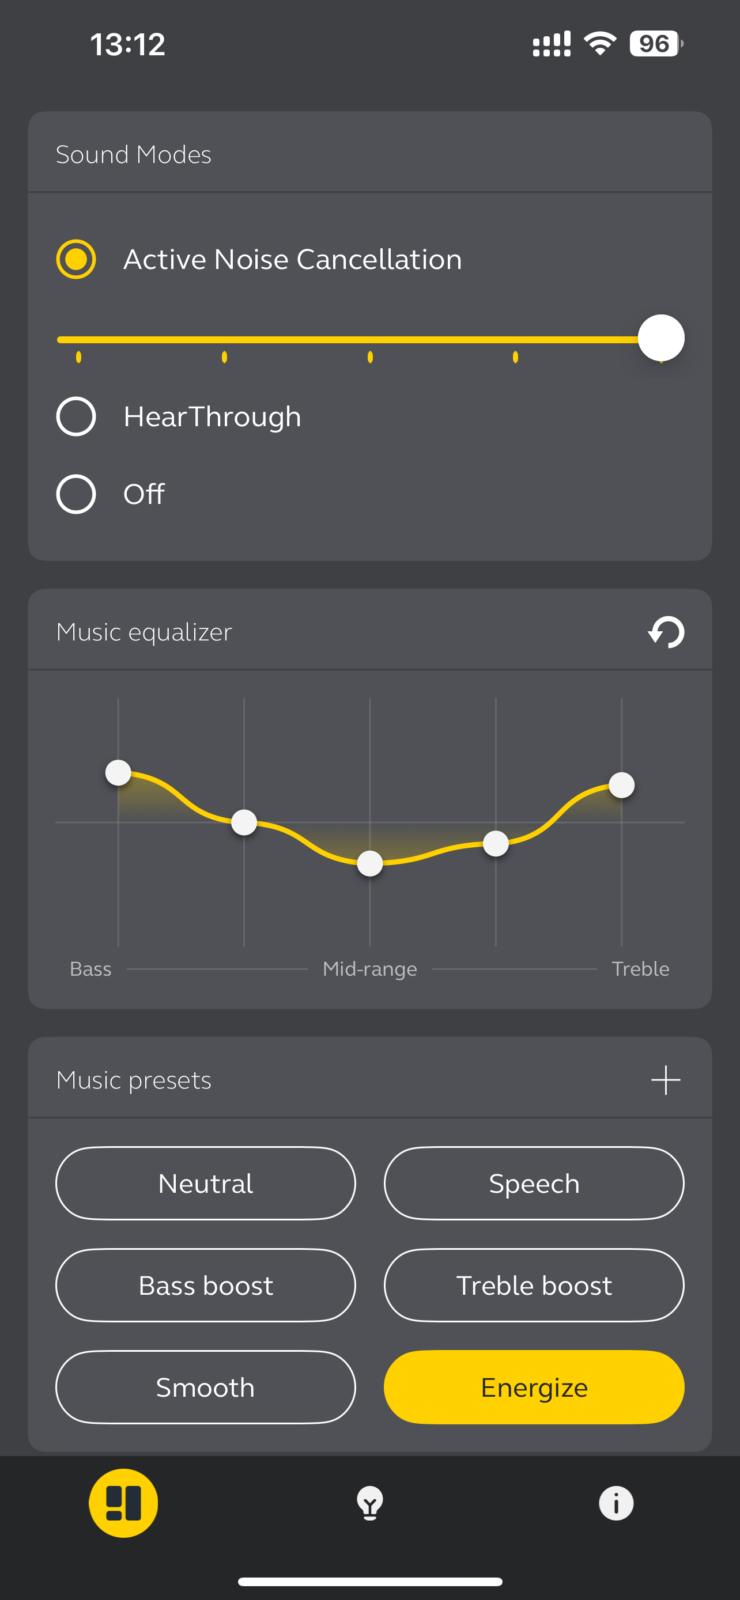The image size is (740, 1600).
Task: Choose the Neutral music preset
Action: 206,1183
